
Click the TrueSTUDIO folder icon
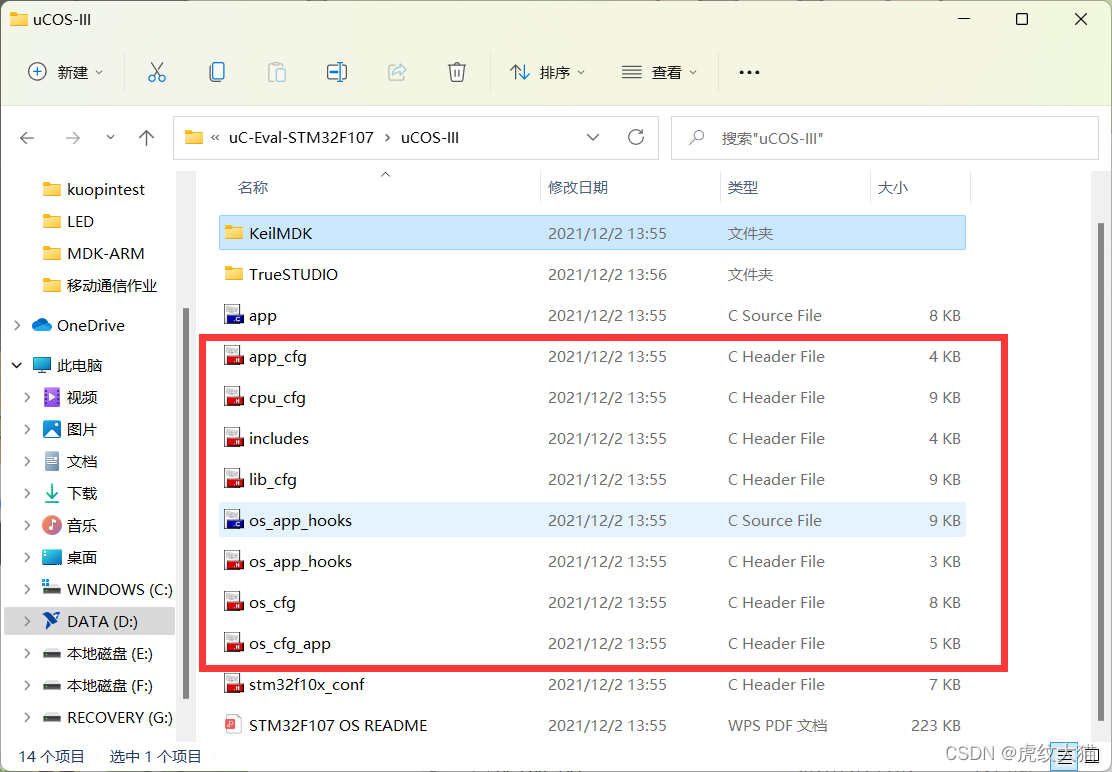pos(234,274)
